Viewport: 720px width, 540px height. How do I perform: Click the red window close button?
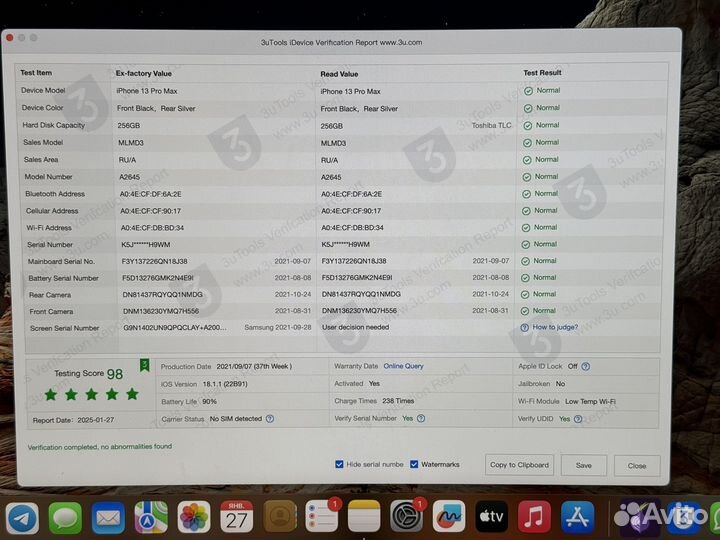click(x=10, y=38)
